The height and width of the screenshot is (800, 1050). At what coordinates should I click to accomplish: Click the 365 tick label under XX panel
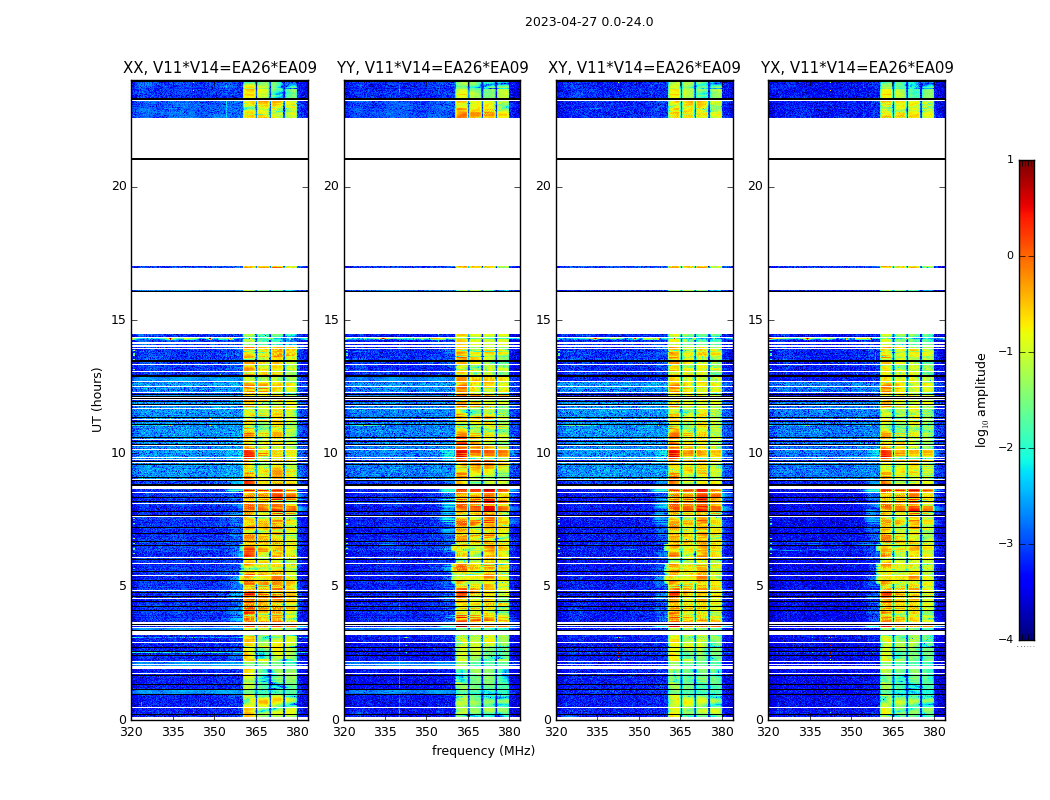[256, 732]
